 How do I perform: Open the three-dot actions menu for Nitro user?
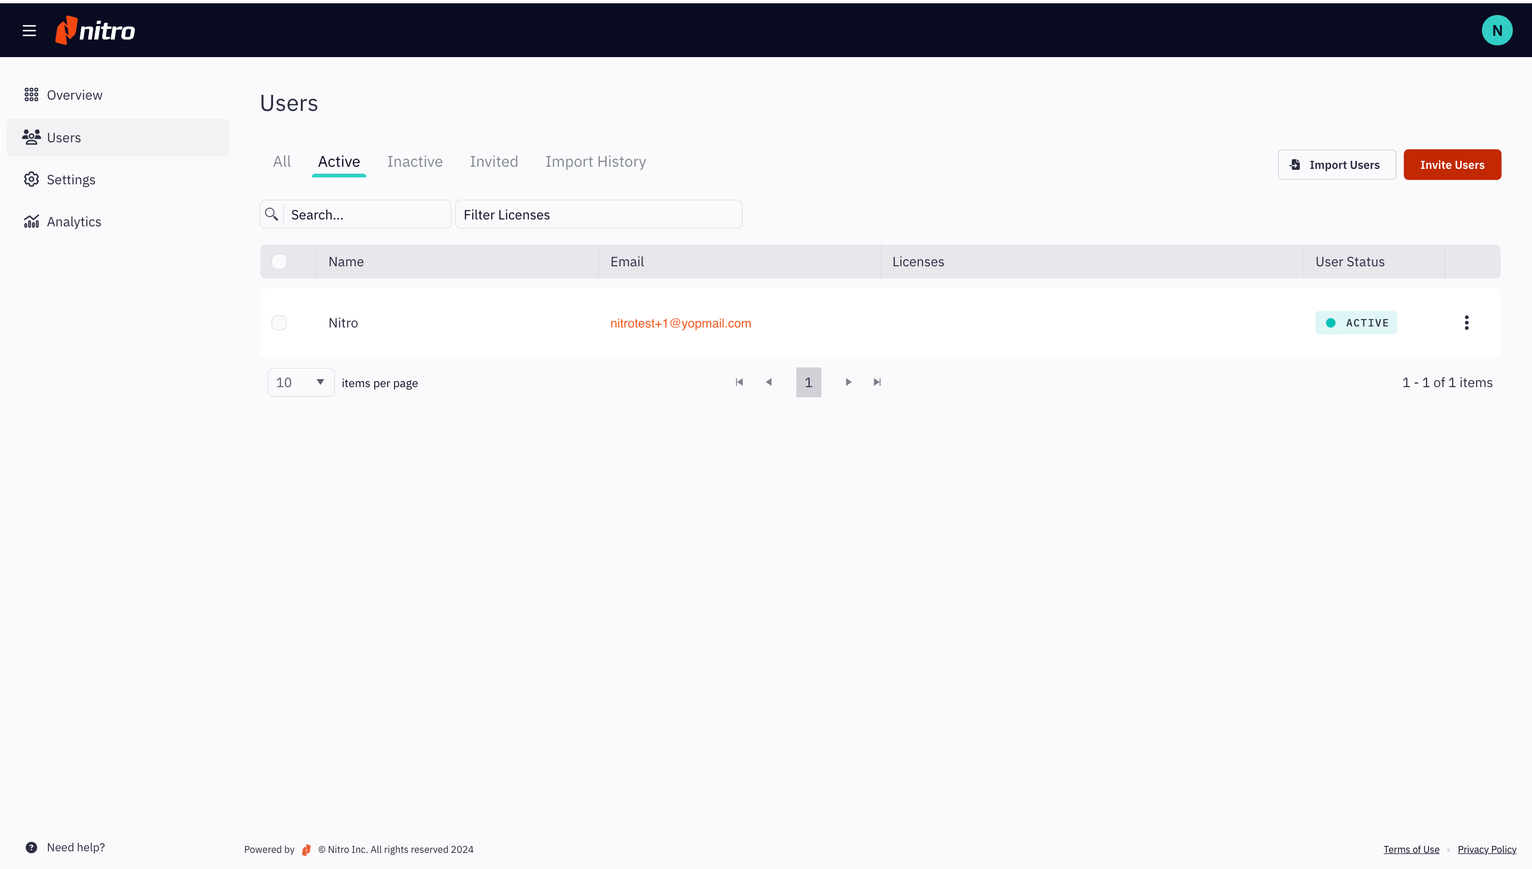coord(1466,323)
